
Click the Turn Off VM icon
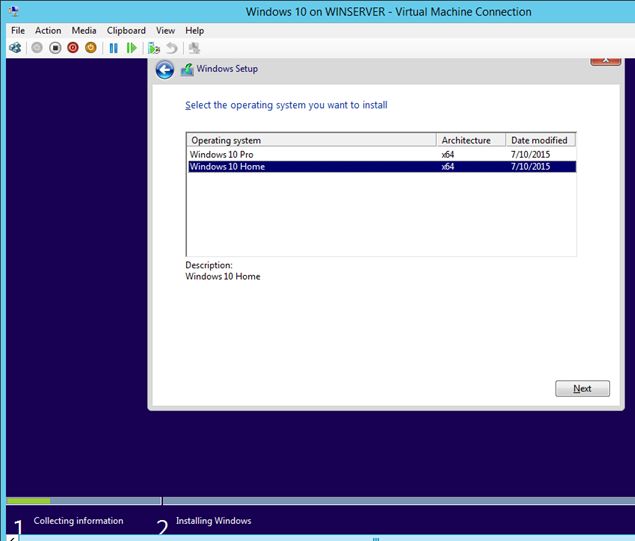click(x=55, y=48)
